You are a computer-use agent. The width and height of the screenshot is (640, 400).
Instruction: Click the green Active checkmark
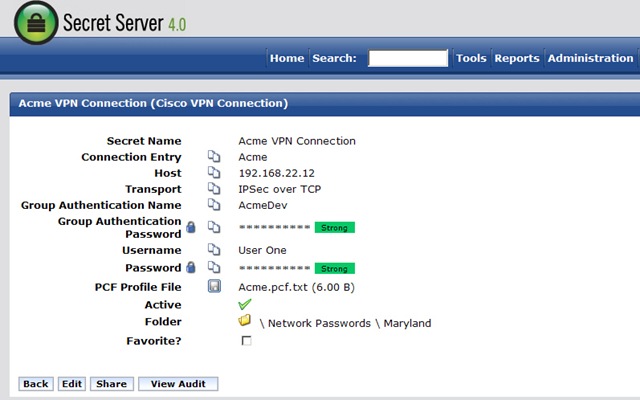(245, 304)
